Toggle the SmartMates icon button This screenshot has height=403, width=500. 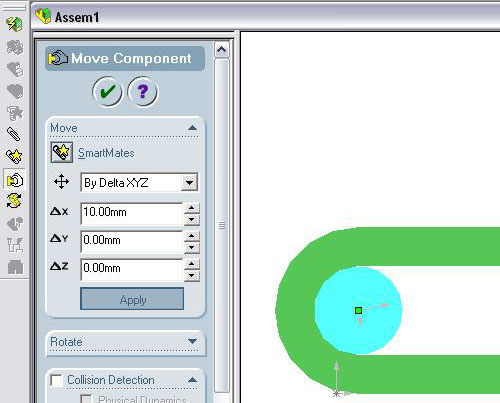[62, 152]
